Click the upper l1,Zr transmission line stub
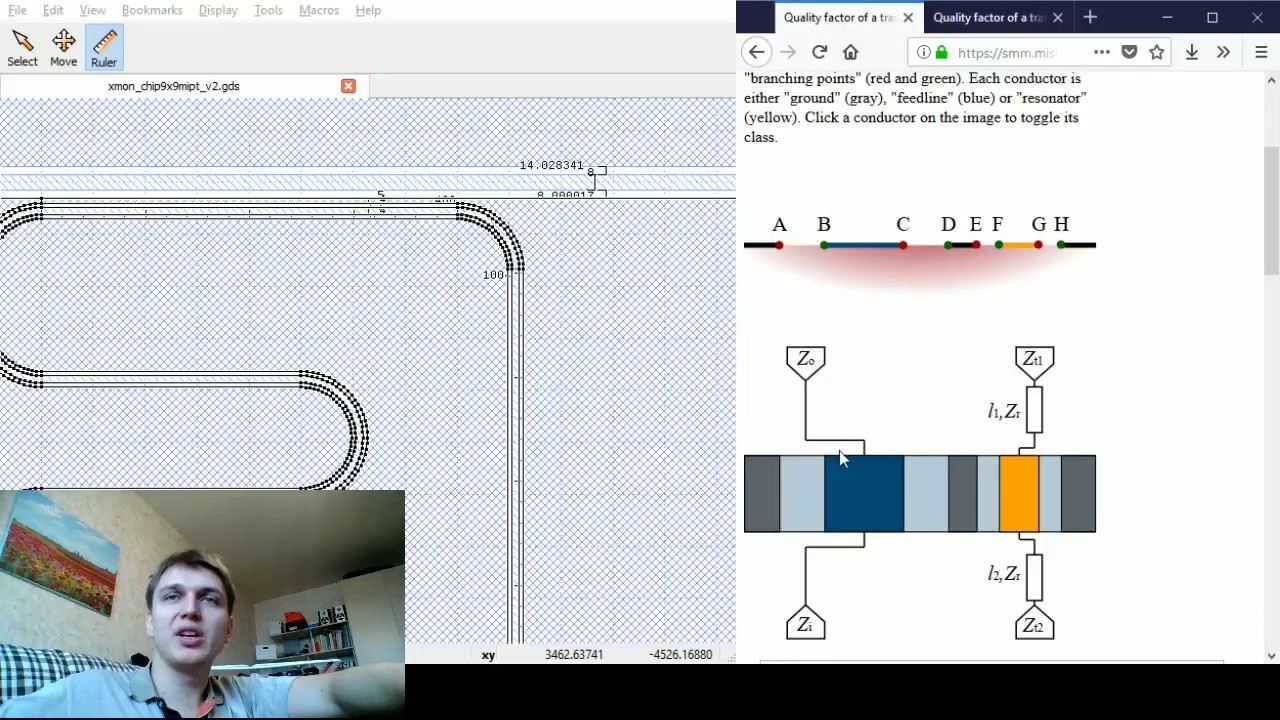The image size is (1280, 720). point(1034,410)
